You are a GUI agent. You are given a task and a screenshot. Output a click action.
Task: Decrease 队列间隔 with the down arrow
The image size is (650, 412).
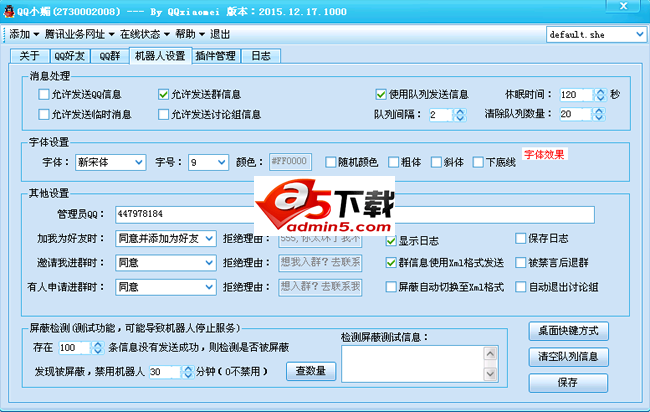(459, 118)
